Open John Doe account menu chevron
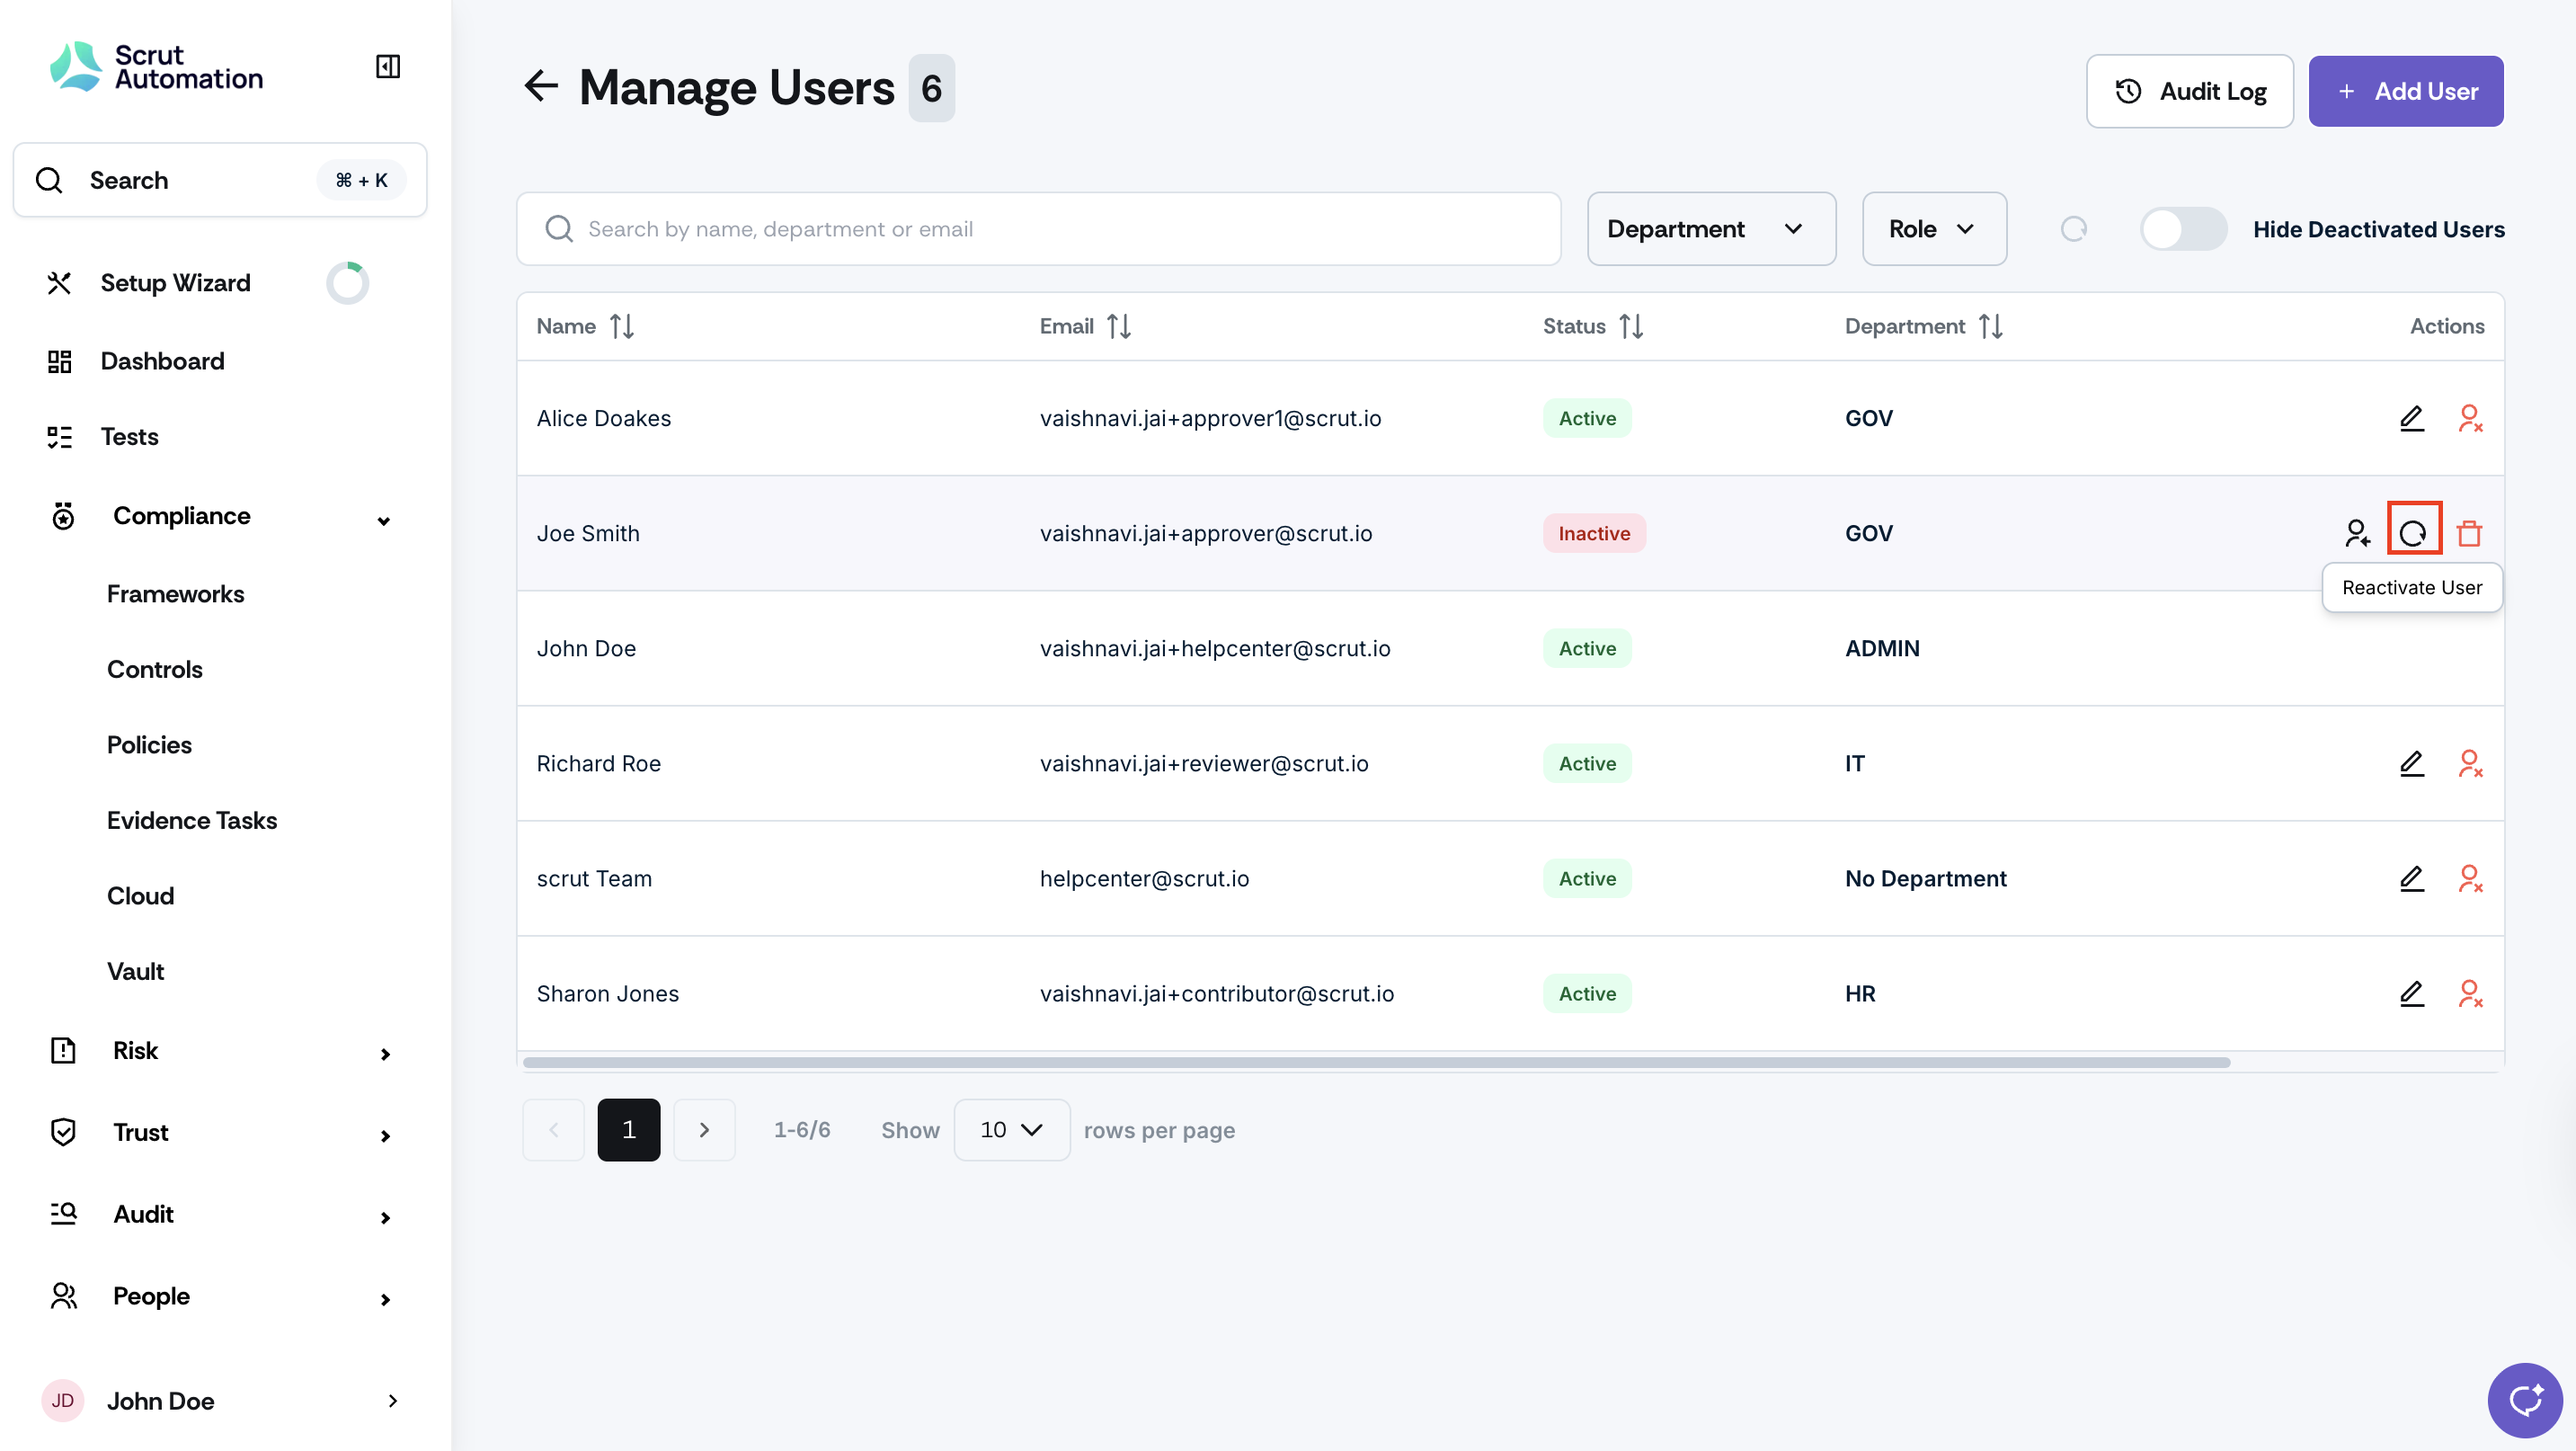The image size is (2576, 1451). tap(392, 1400)
